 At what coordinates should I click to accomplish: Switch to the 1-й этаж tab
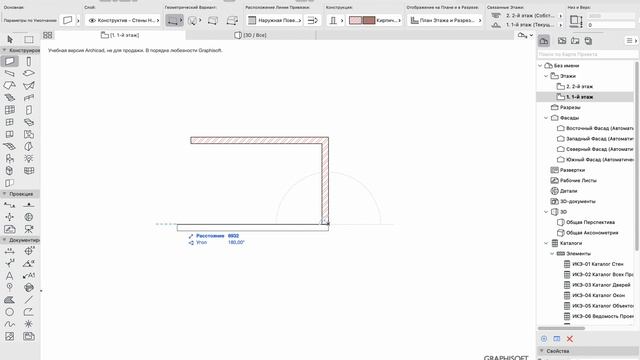[x=120, y=35]
